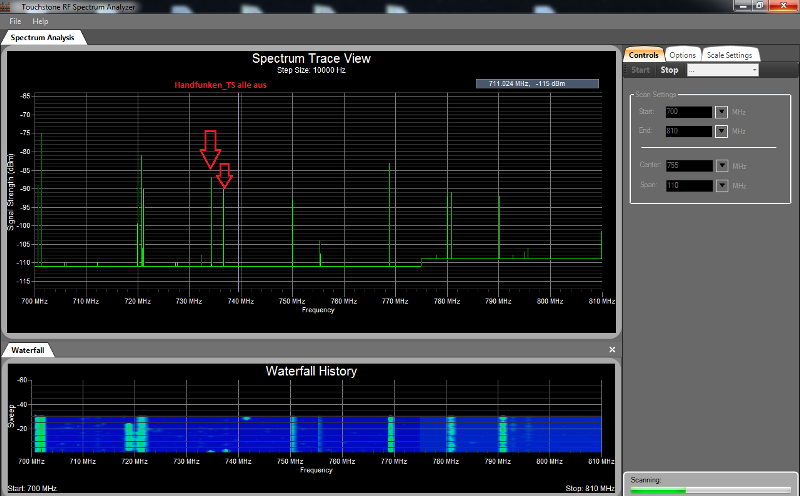Restore down the Touchstone window
The image size is (800, 496).
(760, 6)
